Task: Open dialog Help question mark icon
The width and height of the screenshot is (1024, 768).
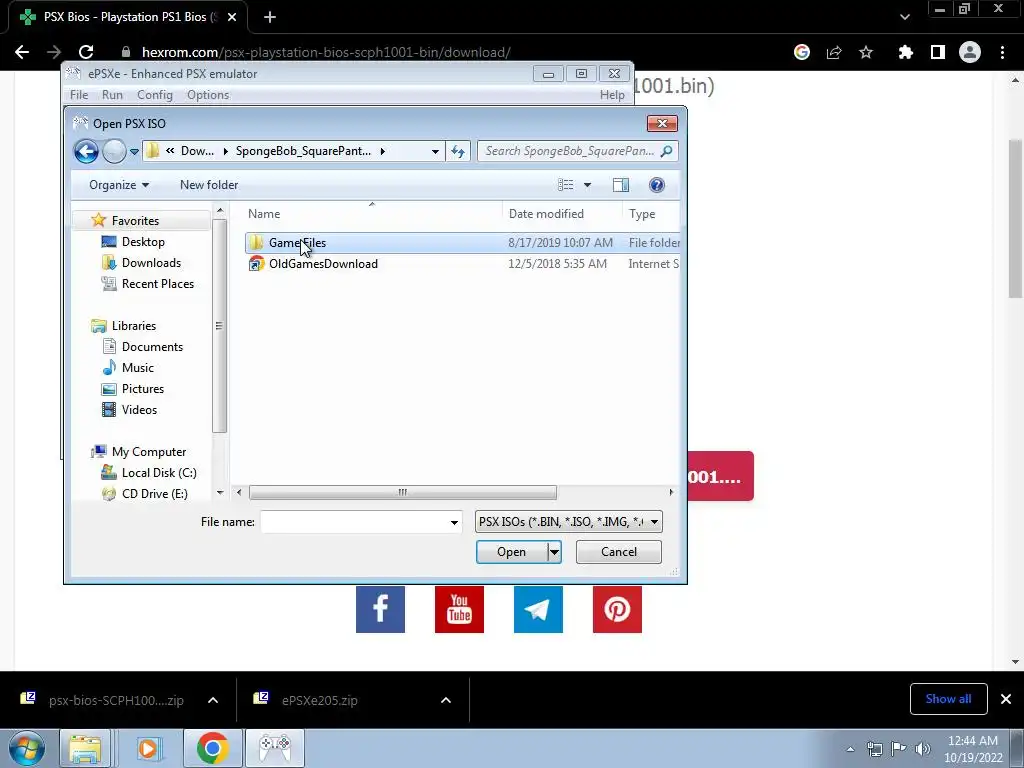Action: [656, 185]
